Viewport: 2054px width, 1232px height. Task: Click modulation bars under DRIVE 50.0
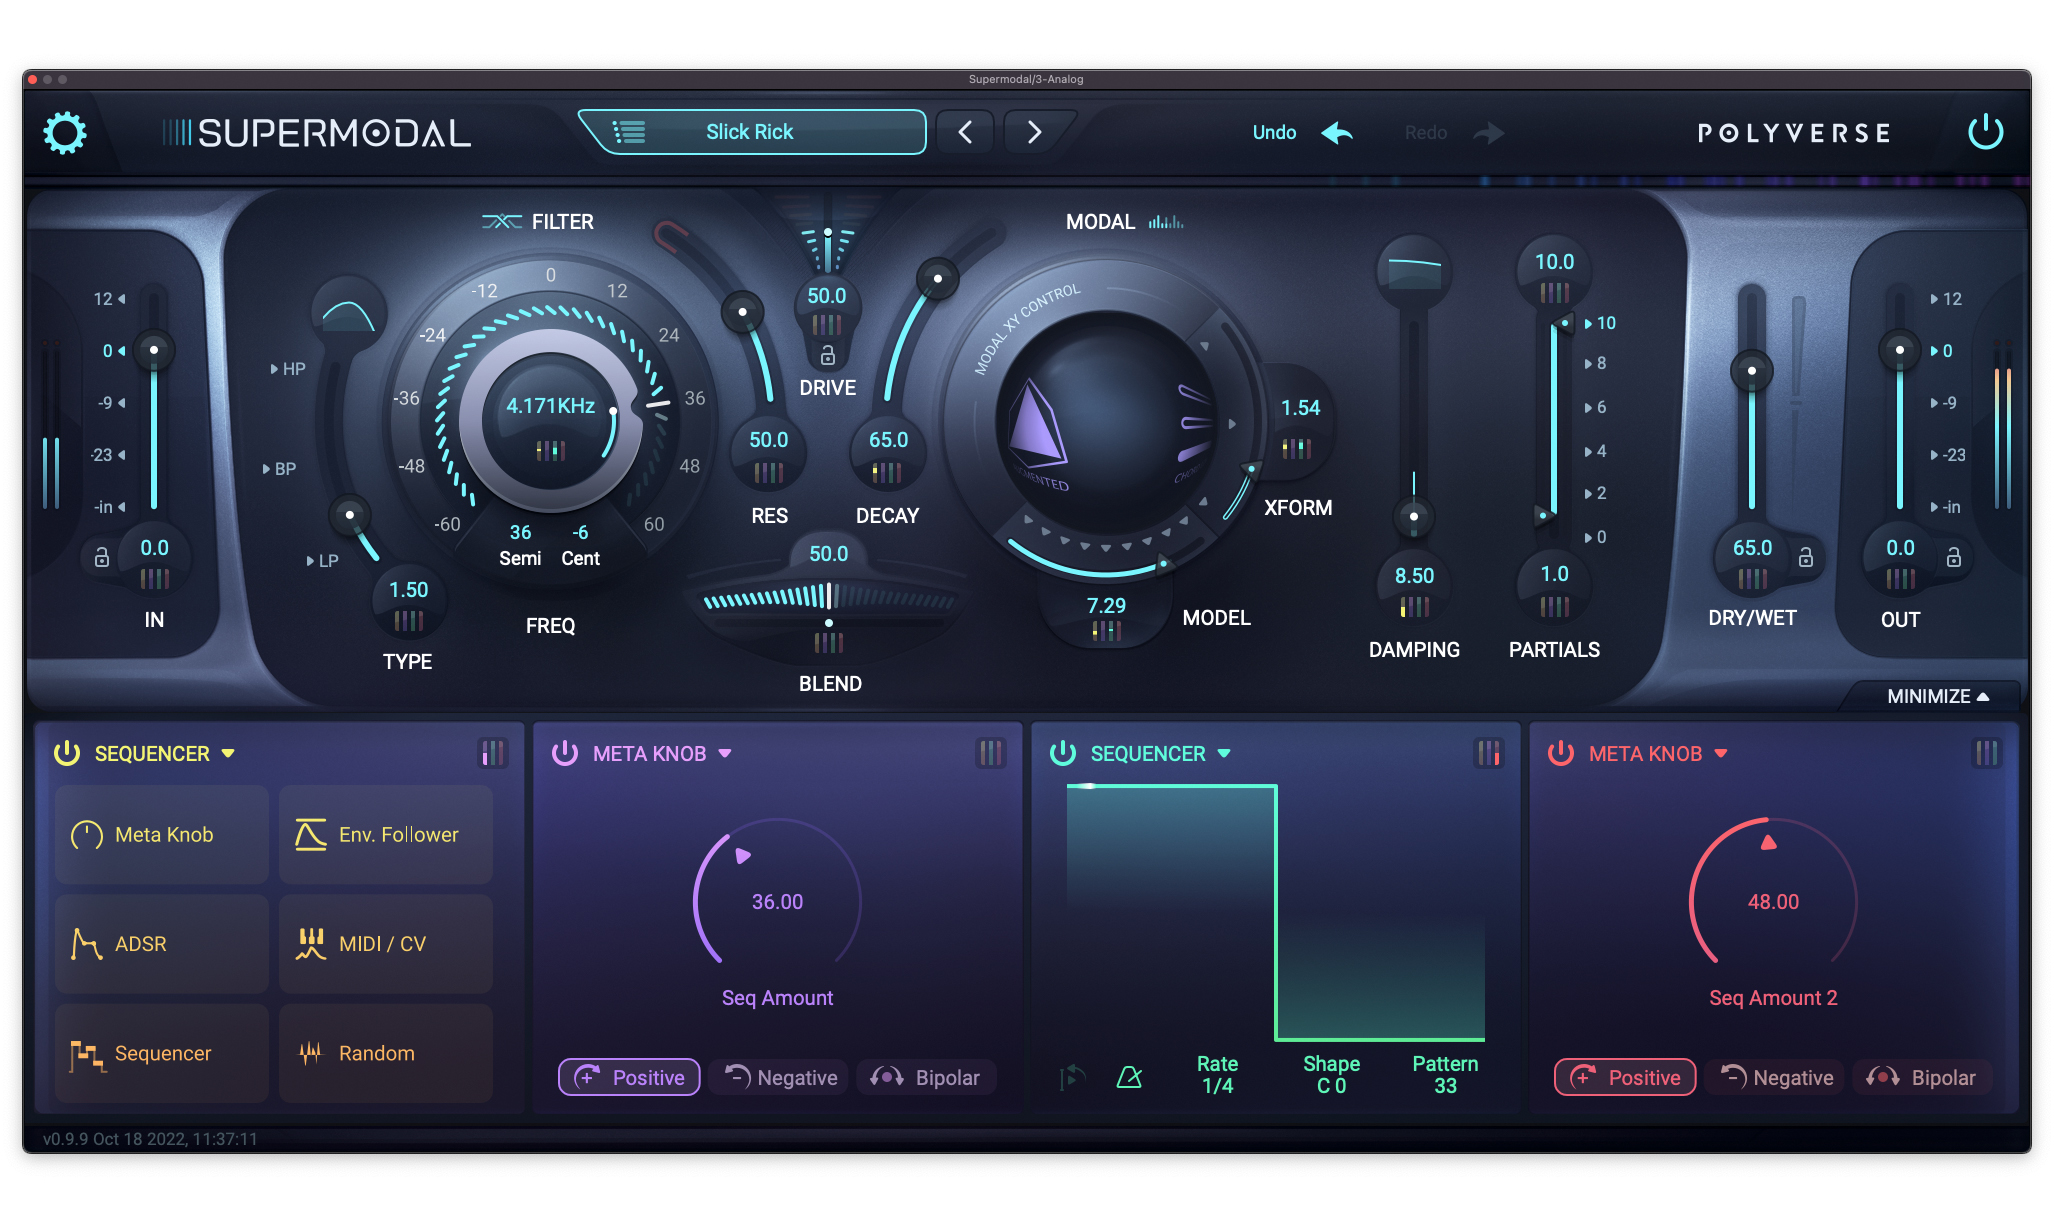click(x=827, y=324)
